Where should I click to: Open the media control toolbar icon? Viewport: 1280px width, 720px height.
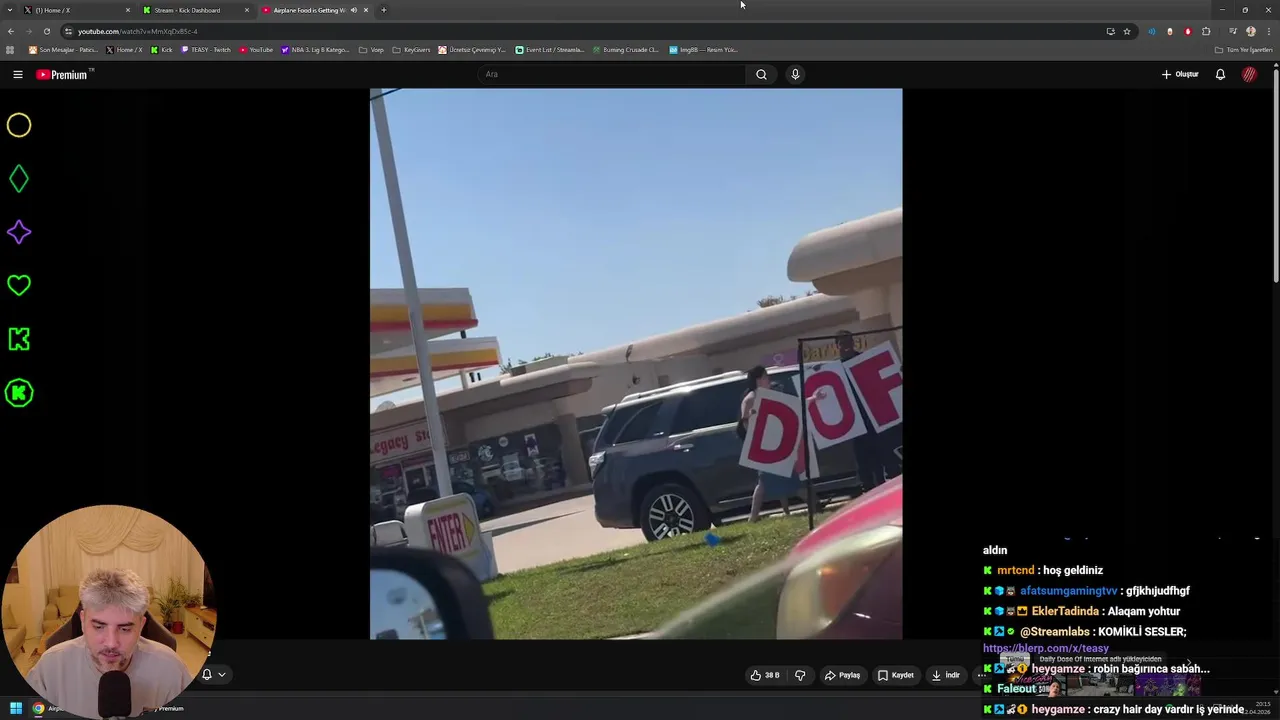1233,31
